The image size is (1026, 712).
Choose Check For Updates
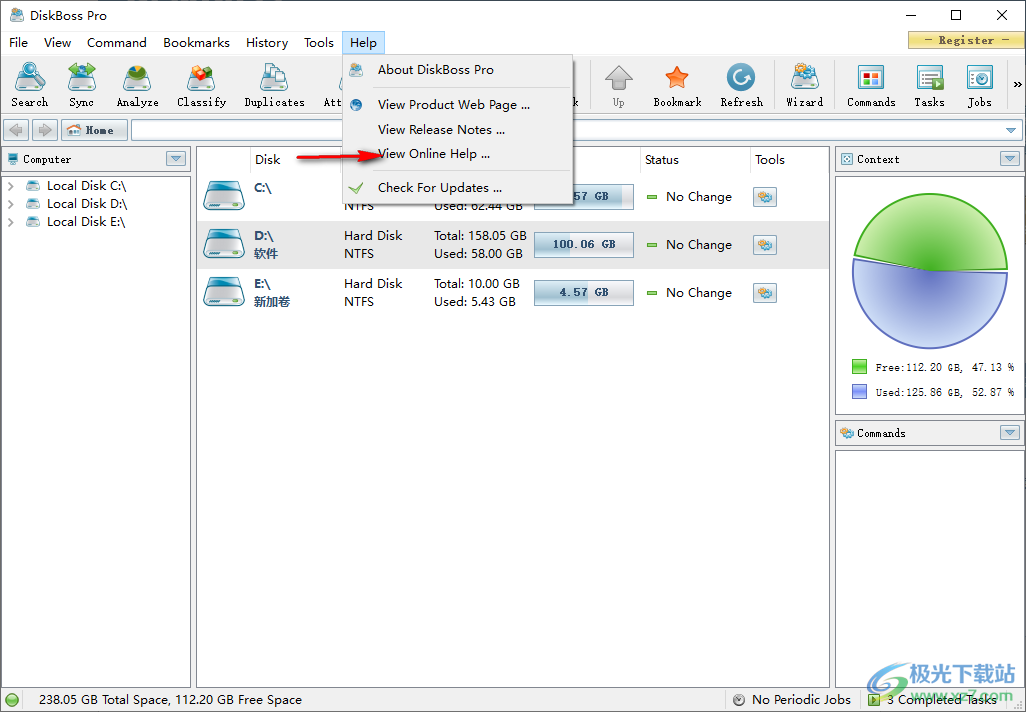click(457, 188)
